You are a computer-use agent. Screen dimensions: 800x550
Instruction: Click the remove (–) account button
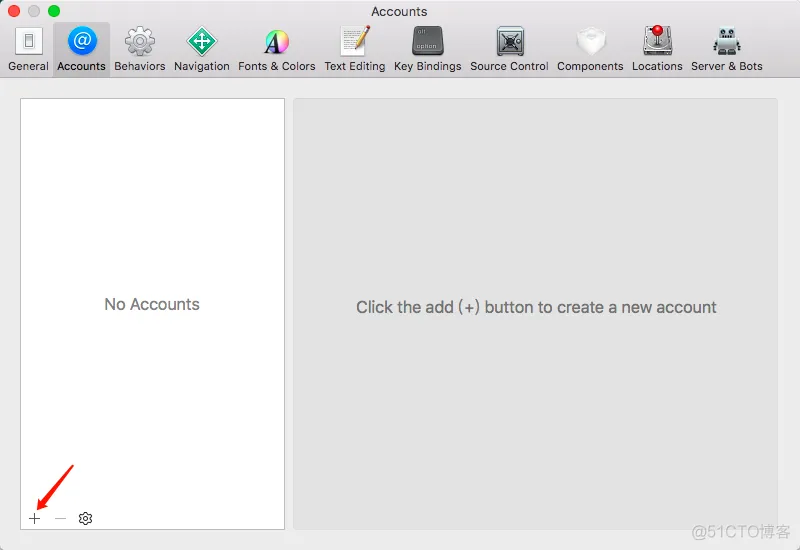pyautogui.click(x=60, y=518)
